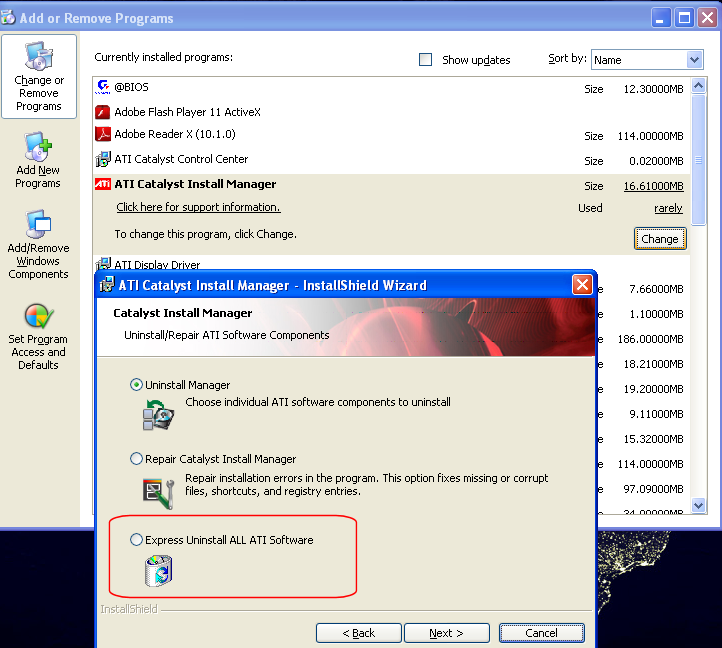Click the Next button in wizard
Screen dimensions: 722x648
pyautogui.click(x=447, y=633)
